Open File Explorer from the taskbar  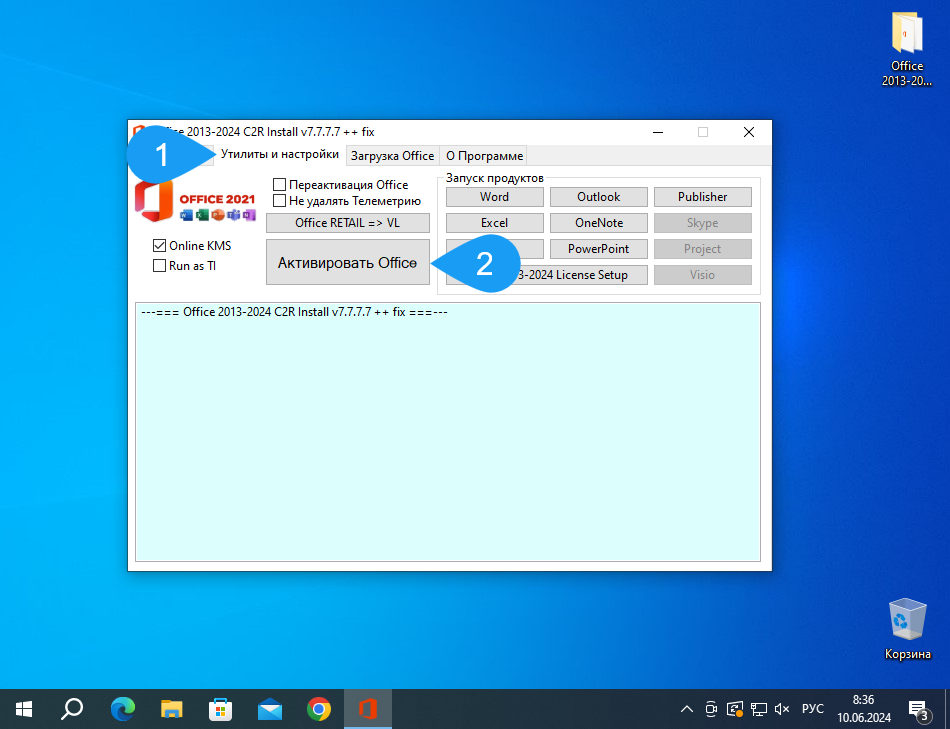(x=172, y=709)
